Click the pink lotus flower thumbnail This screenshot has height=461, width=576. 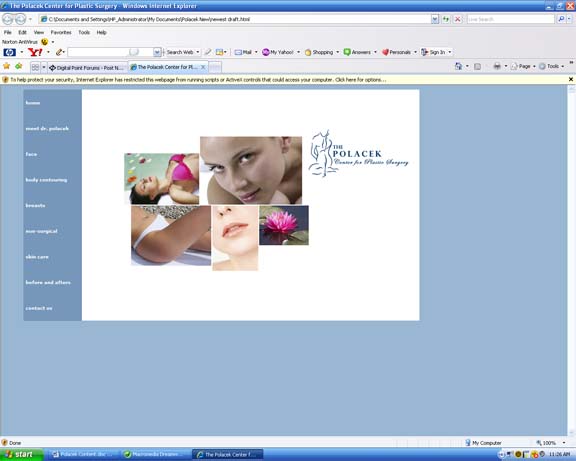point(284,225)
